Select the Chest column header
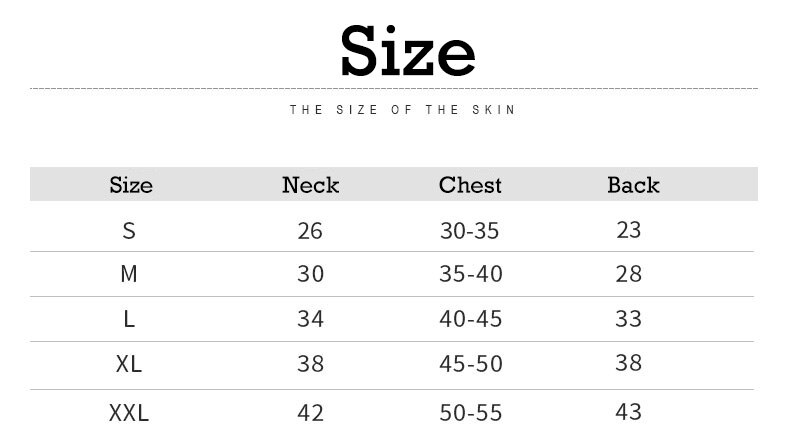The image size is (790, 439). (x=470, y=185)
